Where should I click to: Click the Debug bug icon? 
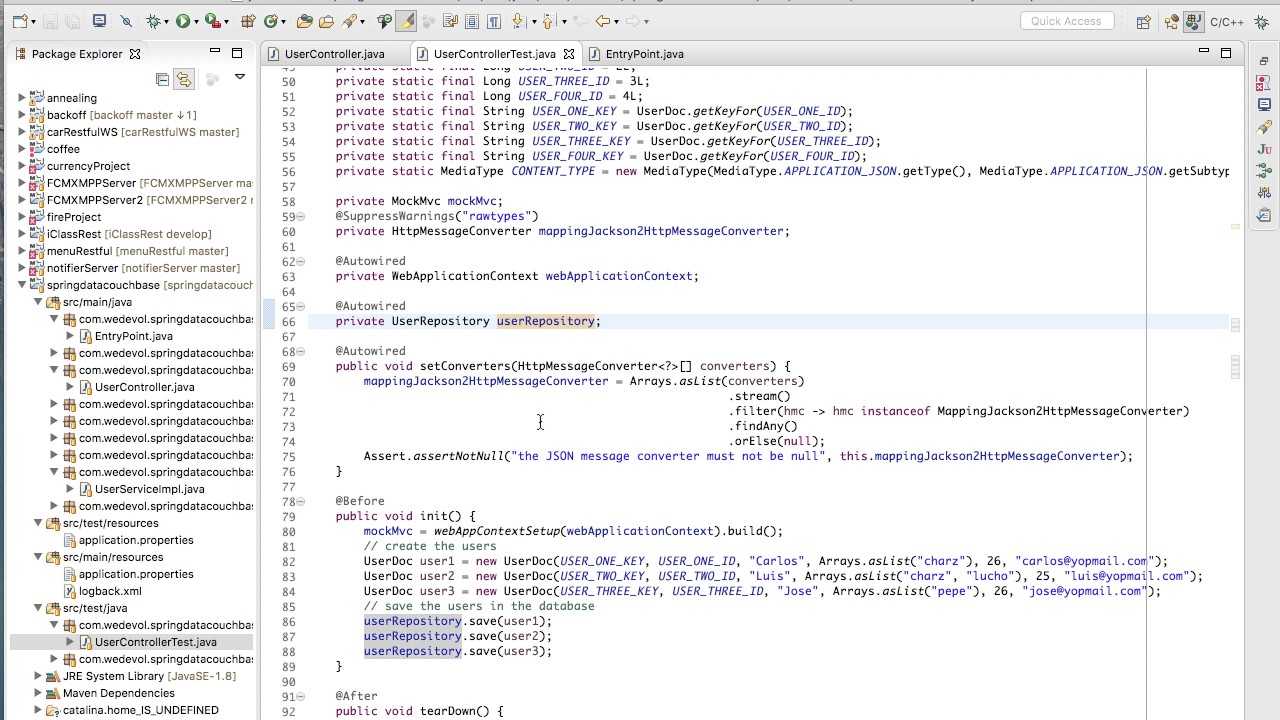tap(154, 21)
